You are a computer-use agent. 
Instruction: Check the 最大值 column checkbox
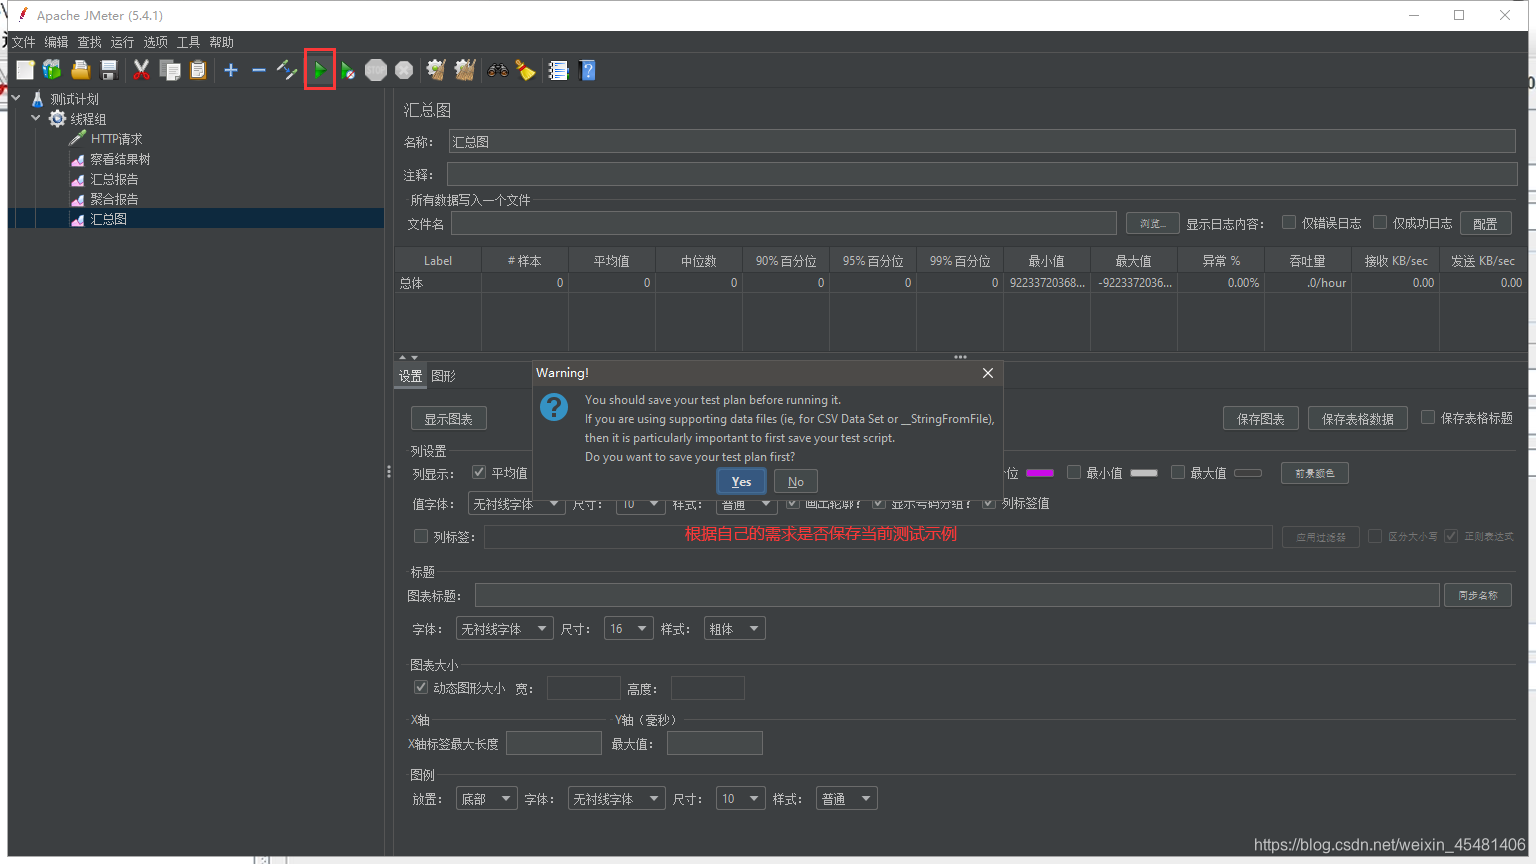[x=1178, y=472]
